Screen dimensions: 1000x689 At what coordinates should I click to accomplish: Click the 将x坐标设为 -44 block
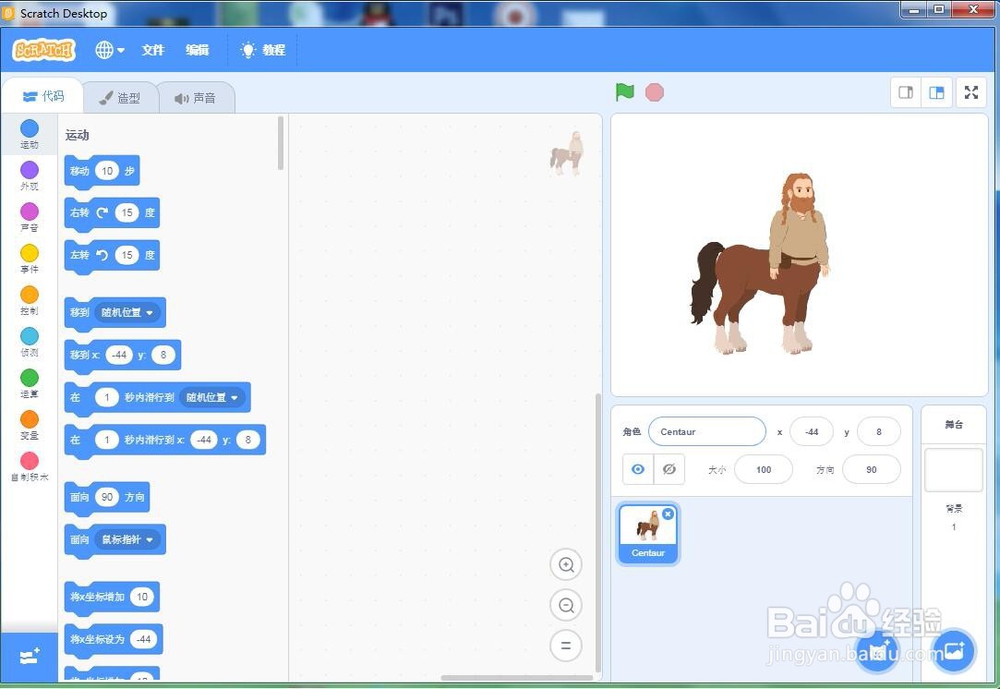click(114, 640)
